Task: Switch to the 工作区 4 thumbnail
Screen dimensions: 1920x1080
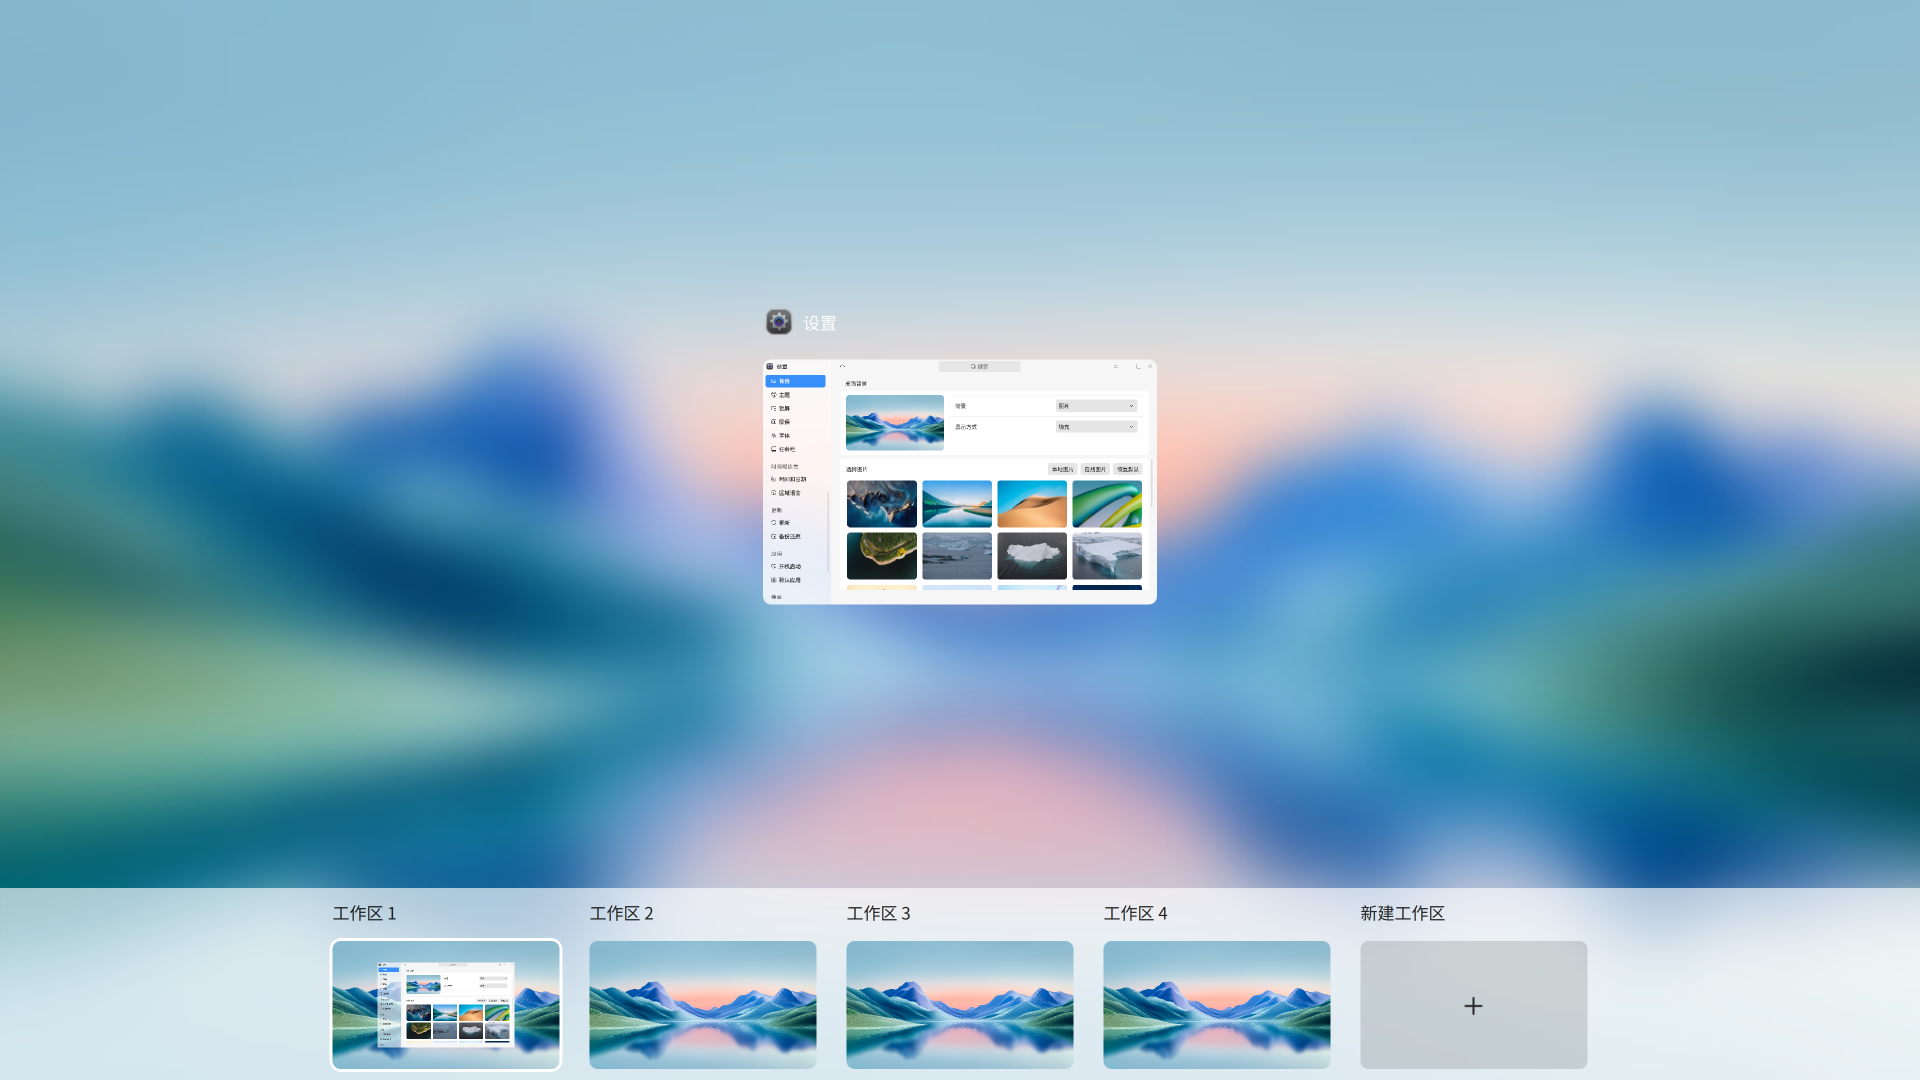Action: (x=1216, y=1004)
